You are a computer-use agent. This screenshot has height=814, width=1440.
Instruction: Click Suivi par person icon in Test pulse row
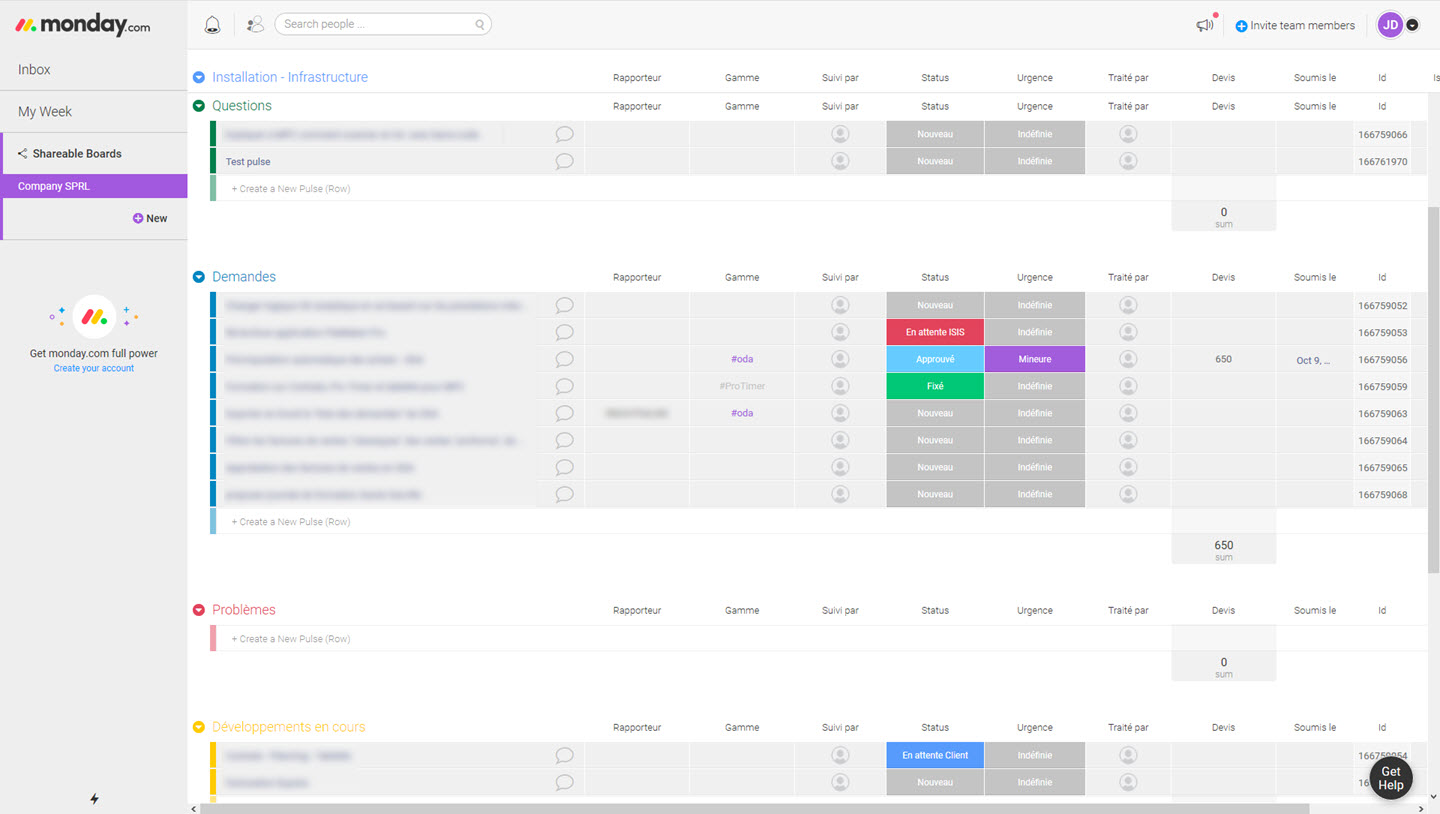coord(840,161)
